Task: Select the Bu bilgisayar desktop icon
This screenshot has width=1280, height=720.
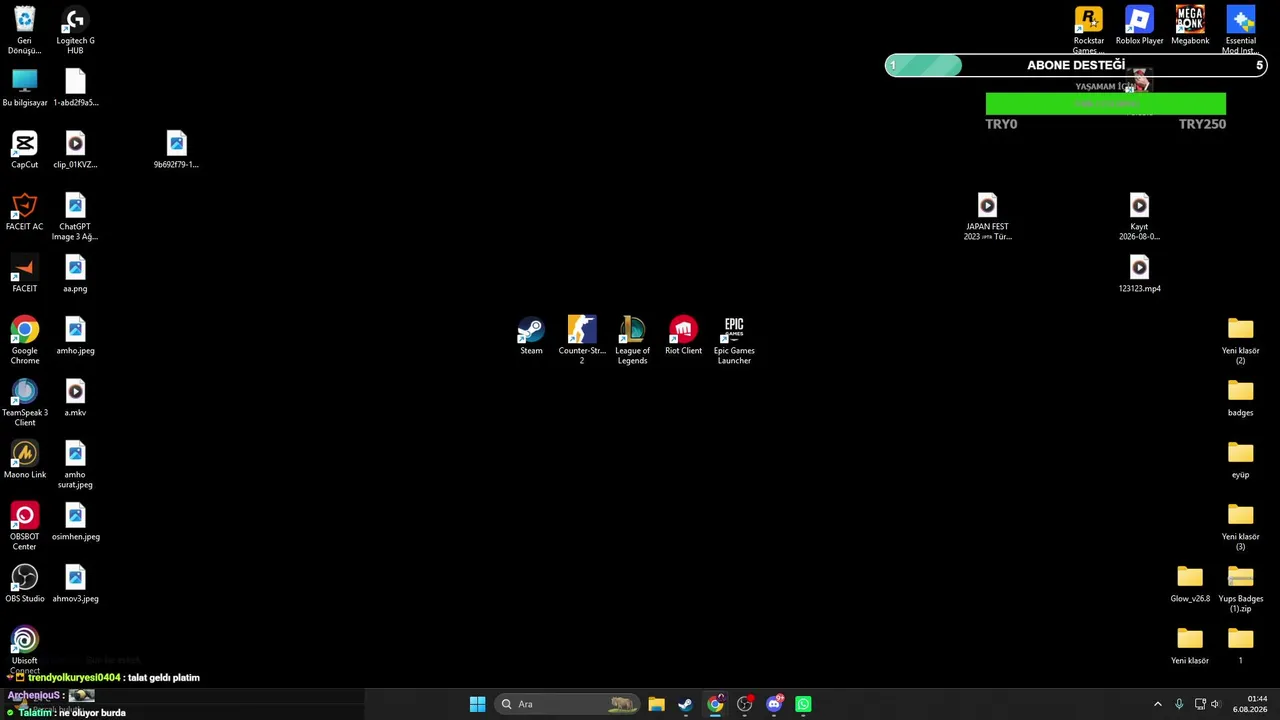Action: click(x=25, y=88)
